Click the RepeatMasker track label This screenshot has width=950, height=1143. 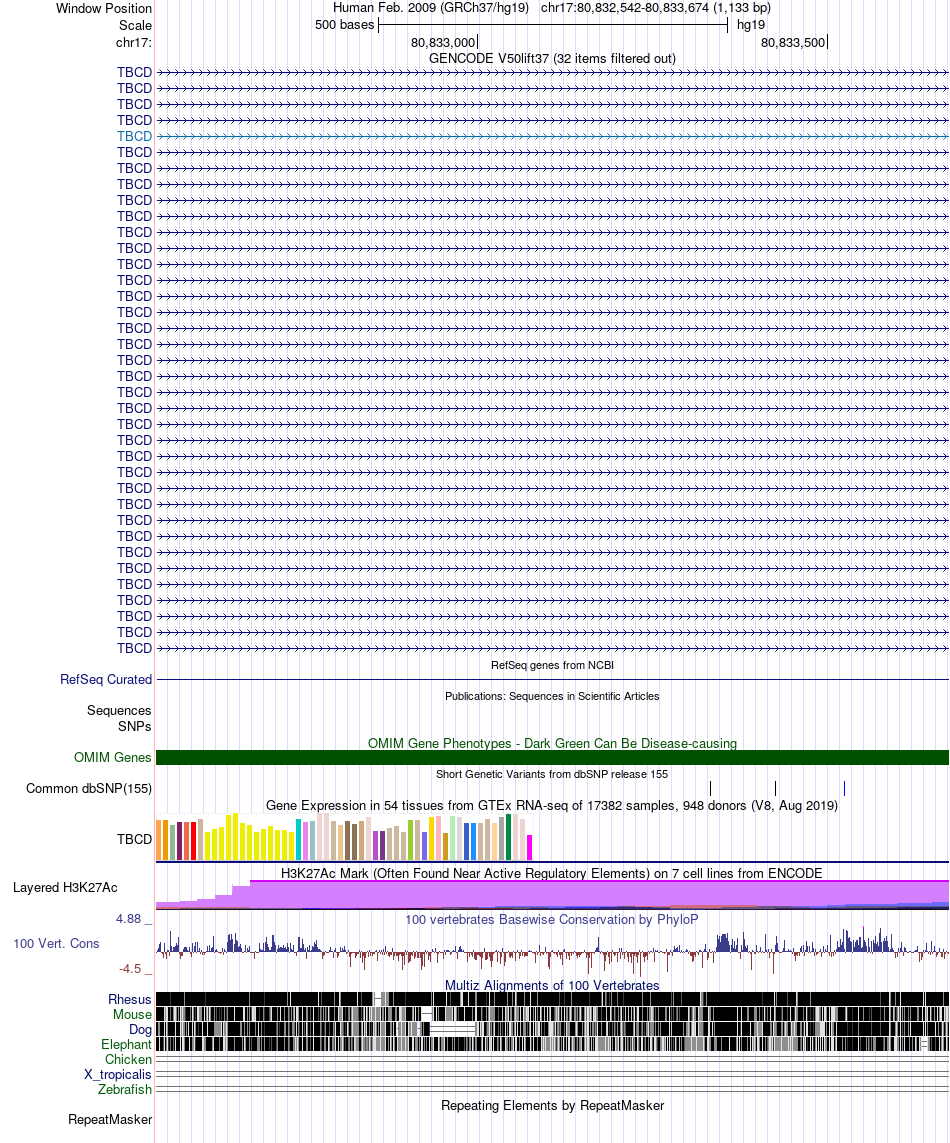[110, 1120]
